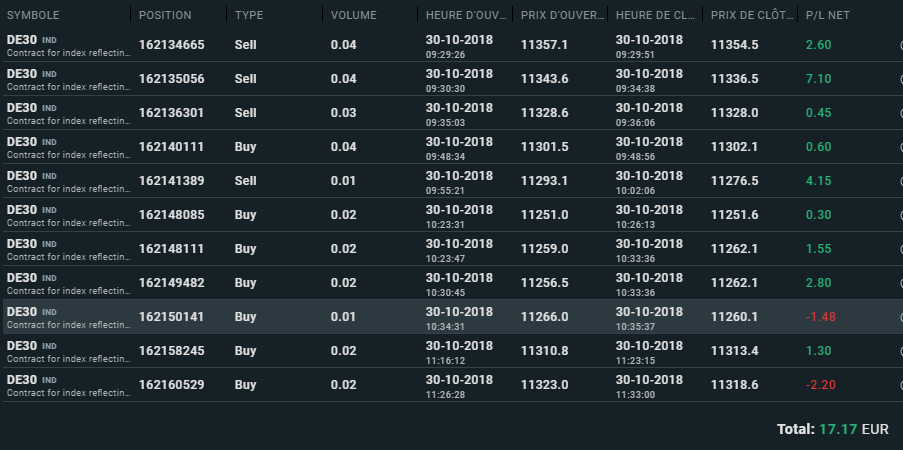Sort by HEURE DE CL... closing time column
The height and width of the screenshot is (450, 903).
652,16
